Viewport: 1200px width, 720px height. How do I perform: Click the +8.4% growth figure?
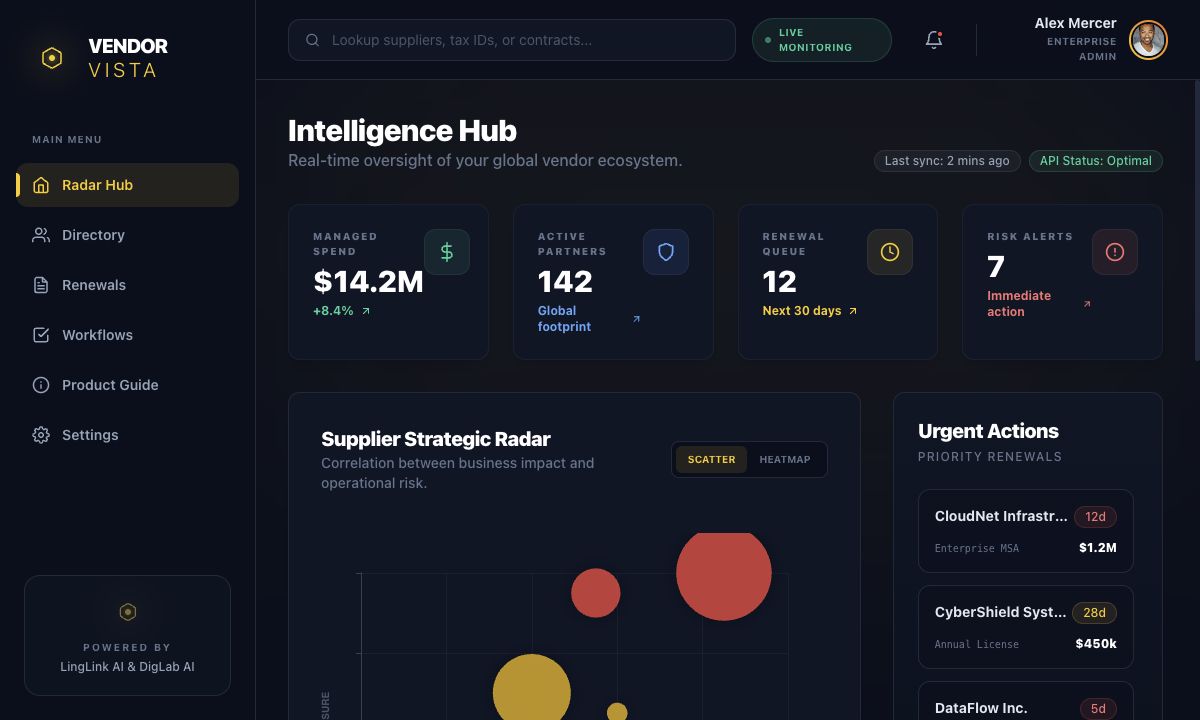pyautogui.click(x=333, y=311)
